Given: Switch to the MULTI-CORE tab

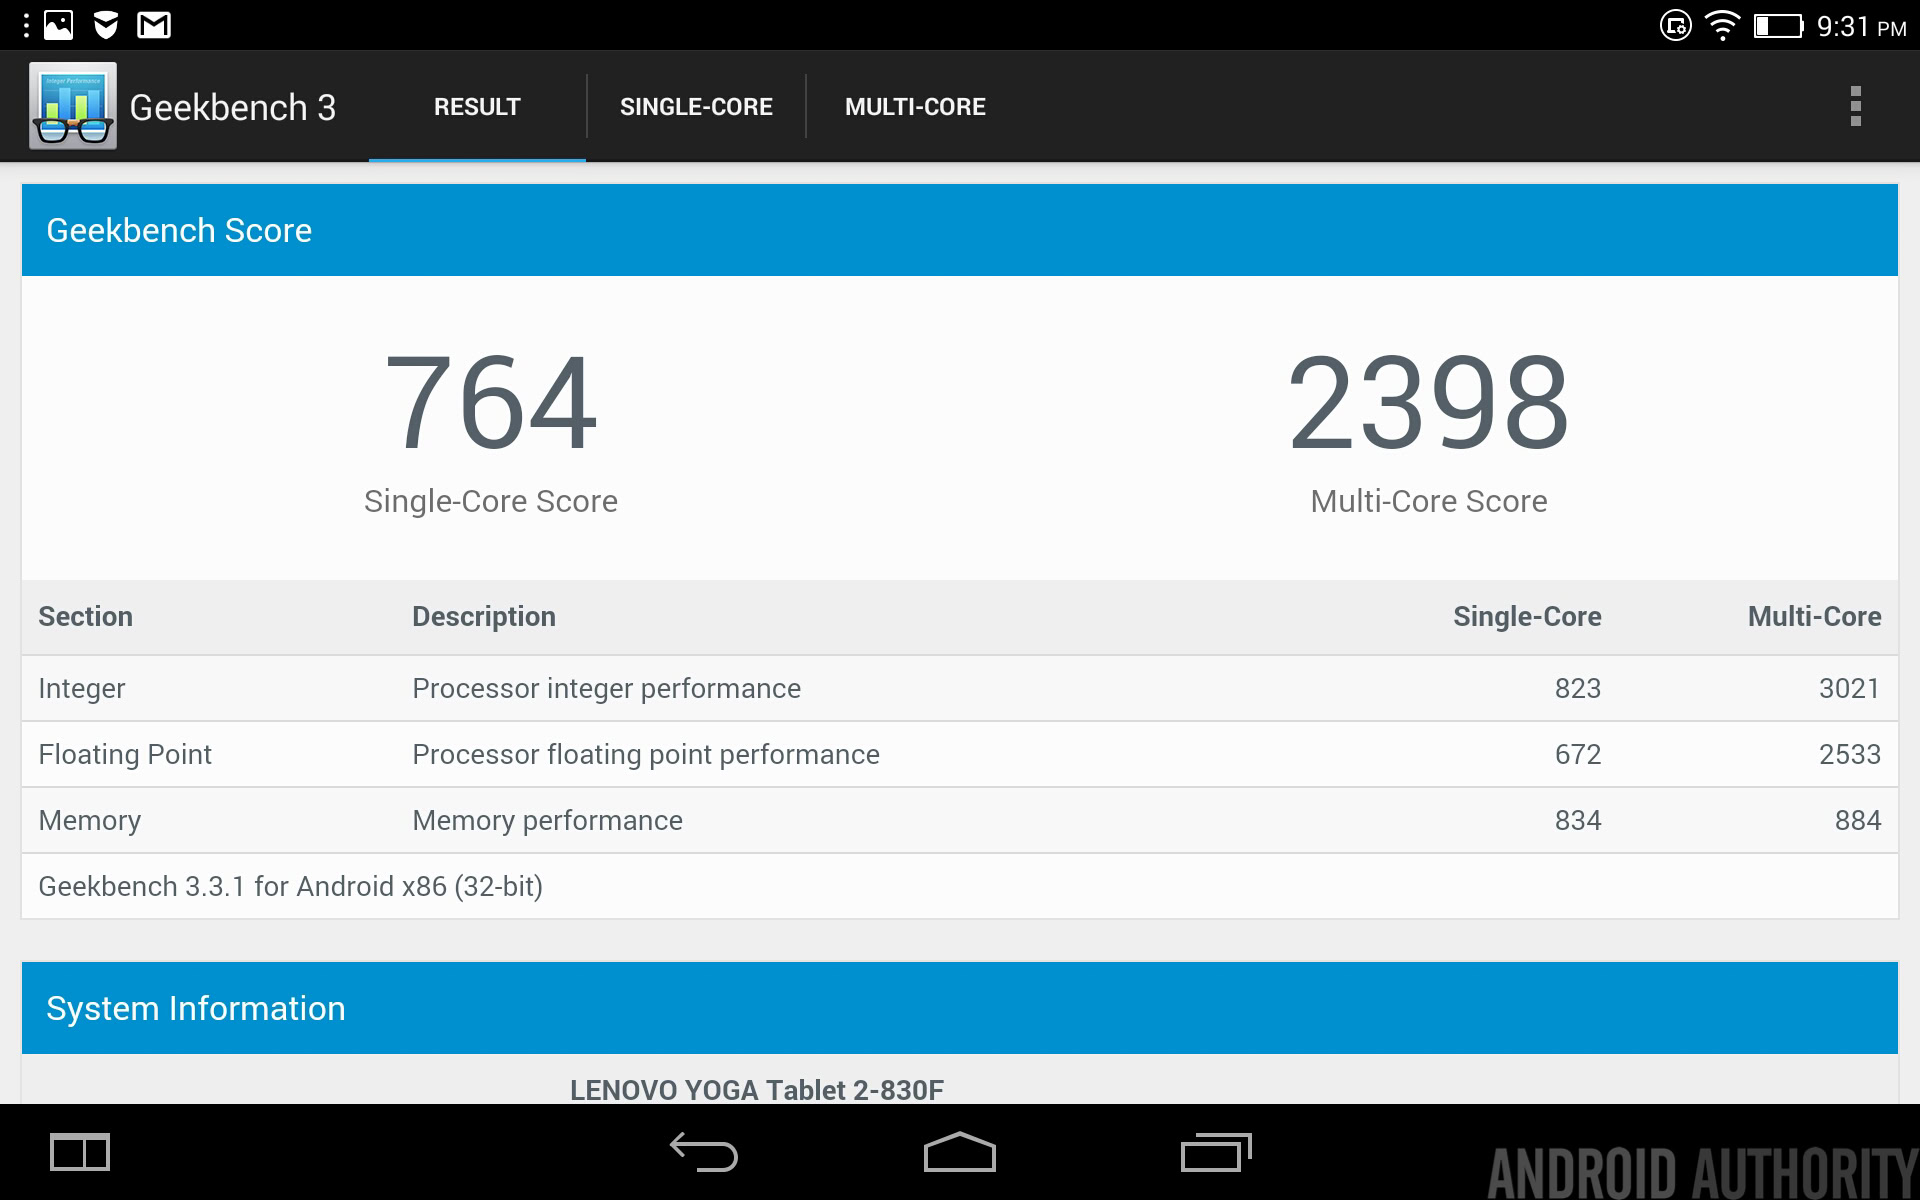Looking at the screenshot, I should [x=915, y=107].
